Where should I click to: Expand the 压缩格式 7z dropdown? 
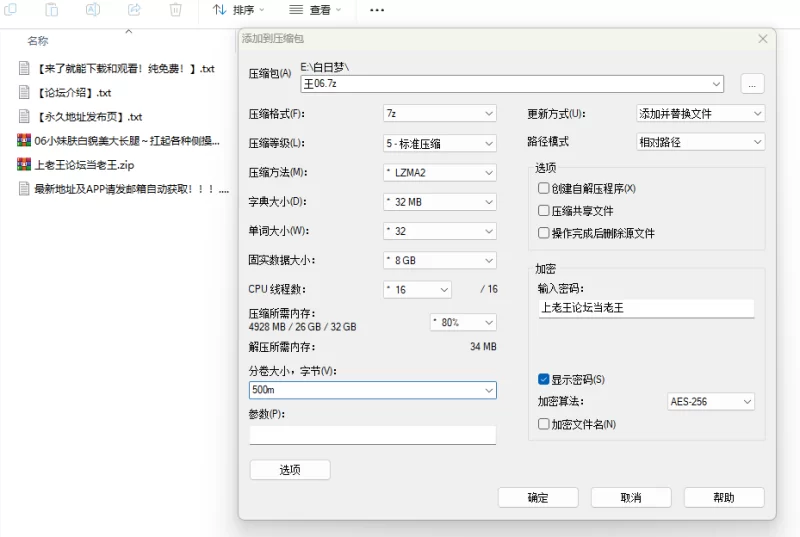pos(439,114)
